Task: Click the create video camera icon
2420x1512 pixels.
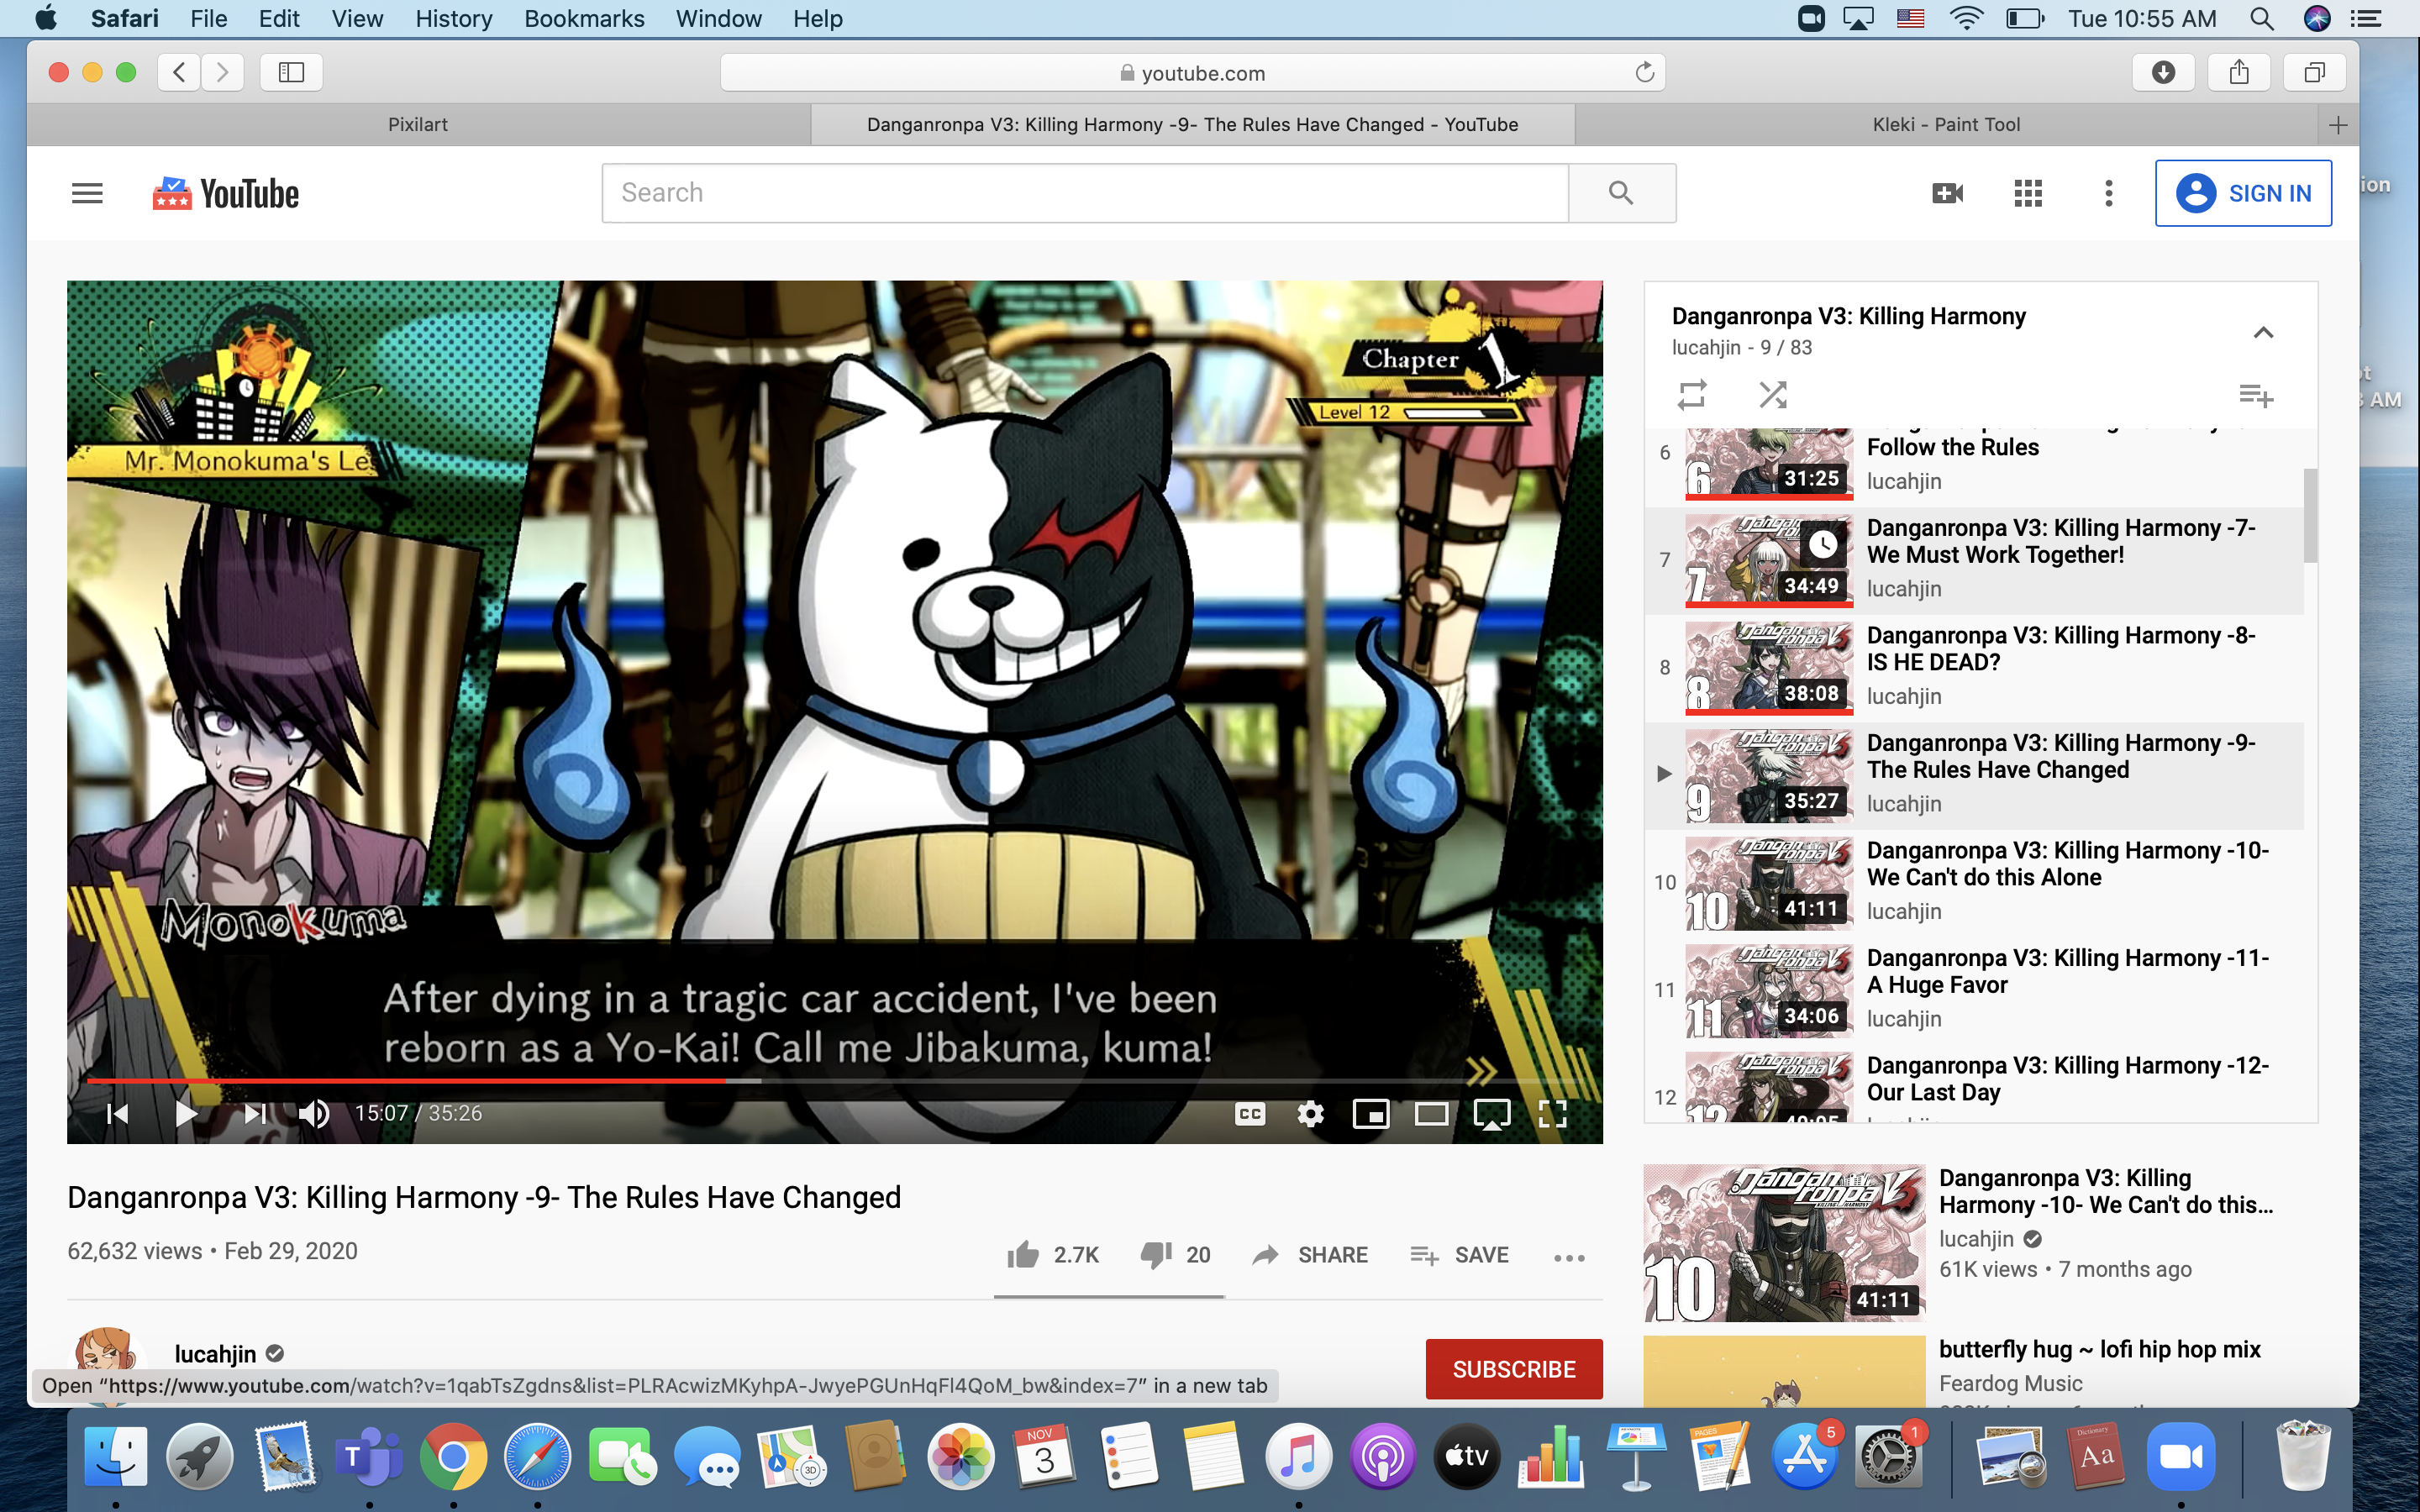Action: pyautogui.click(x=1947, y=193)
